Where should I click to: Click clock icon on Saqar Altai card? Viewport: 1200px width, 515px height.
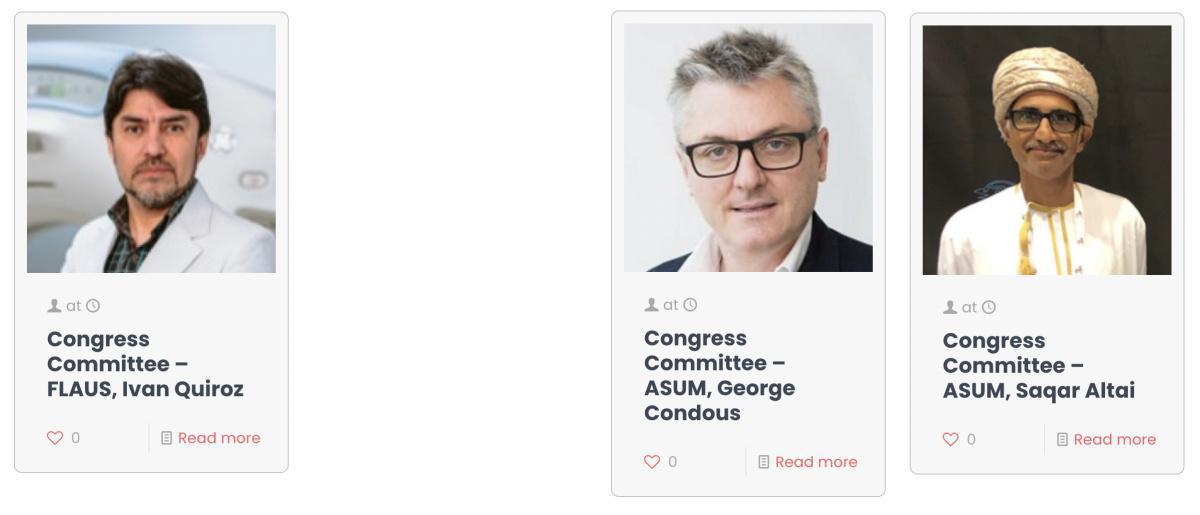989,307
